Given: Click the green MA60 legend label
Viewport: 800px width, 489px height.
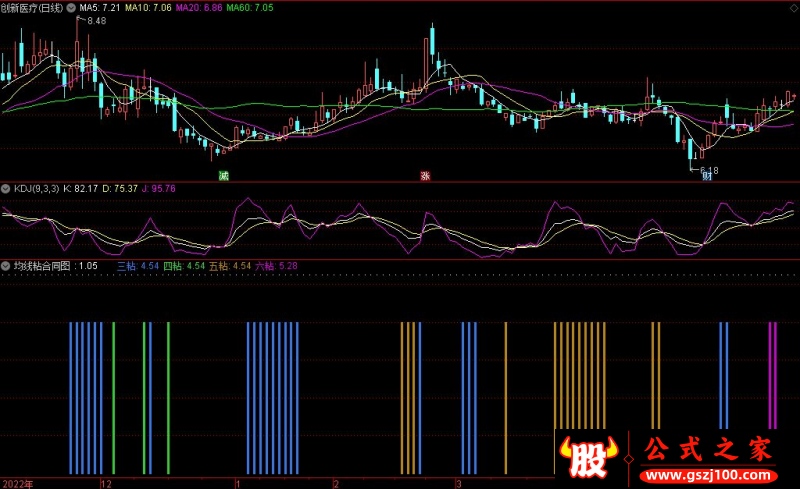Looking at the screenshot, I should (x=250, y=8).
